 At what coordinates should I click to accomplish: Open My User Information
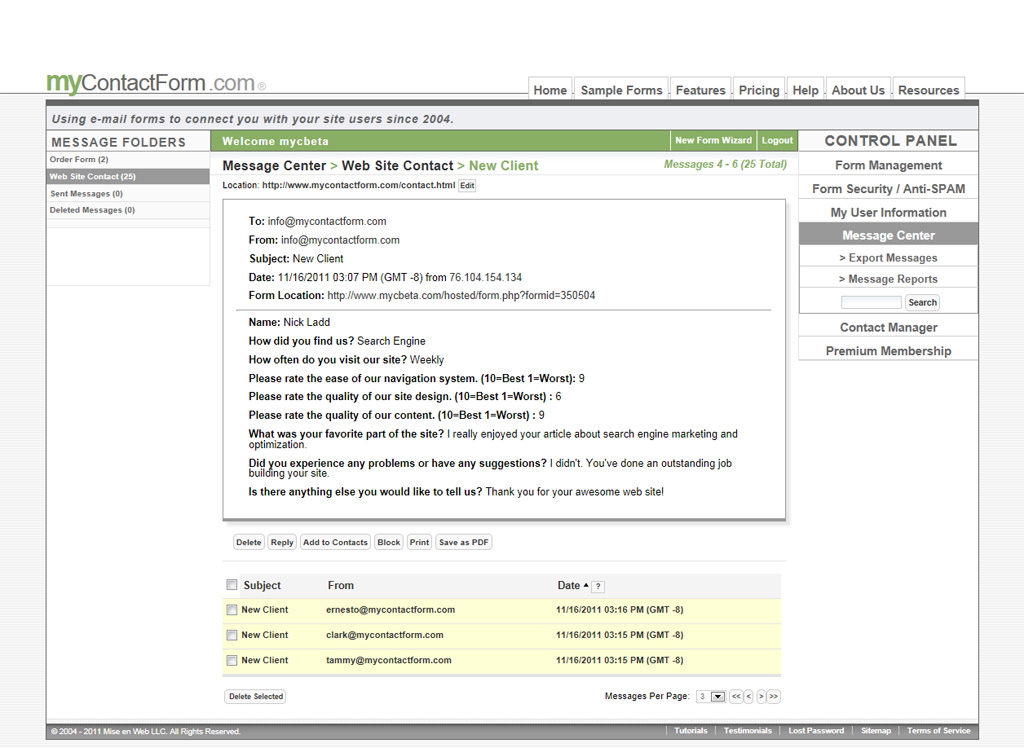point(888,212)
